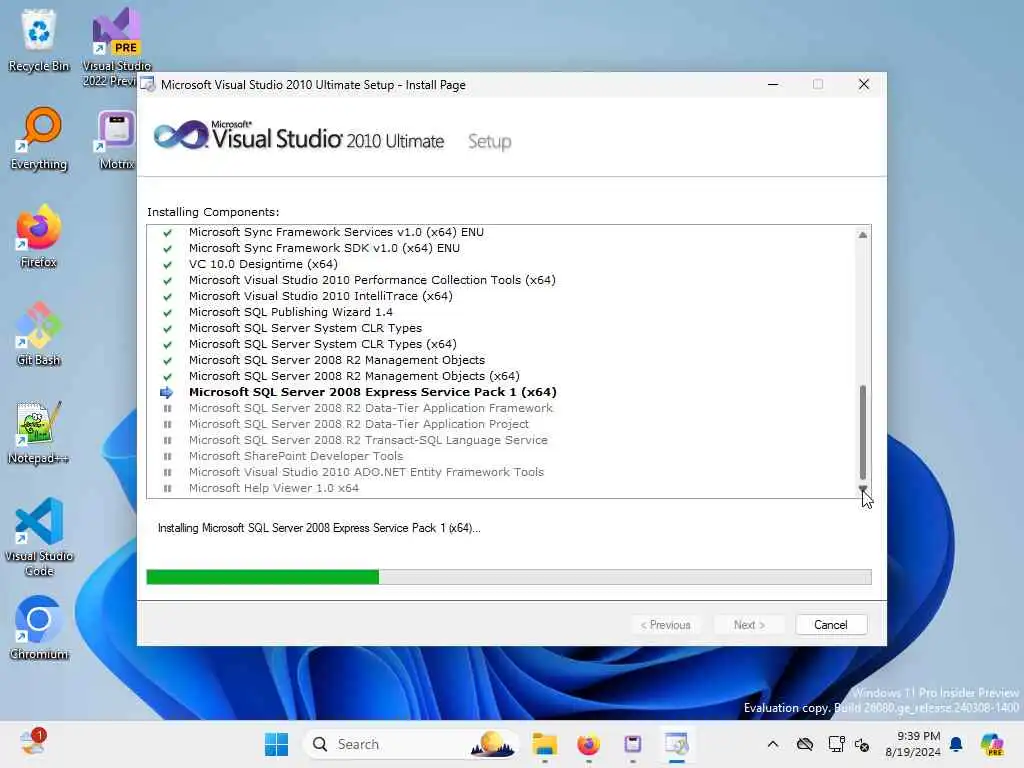Click the Windows Start button

[276, 744]
